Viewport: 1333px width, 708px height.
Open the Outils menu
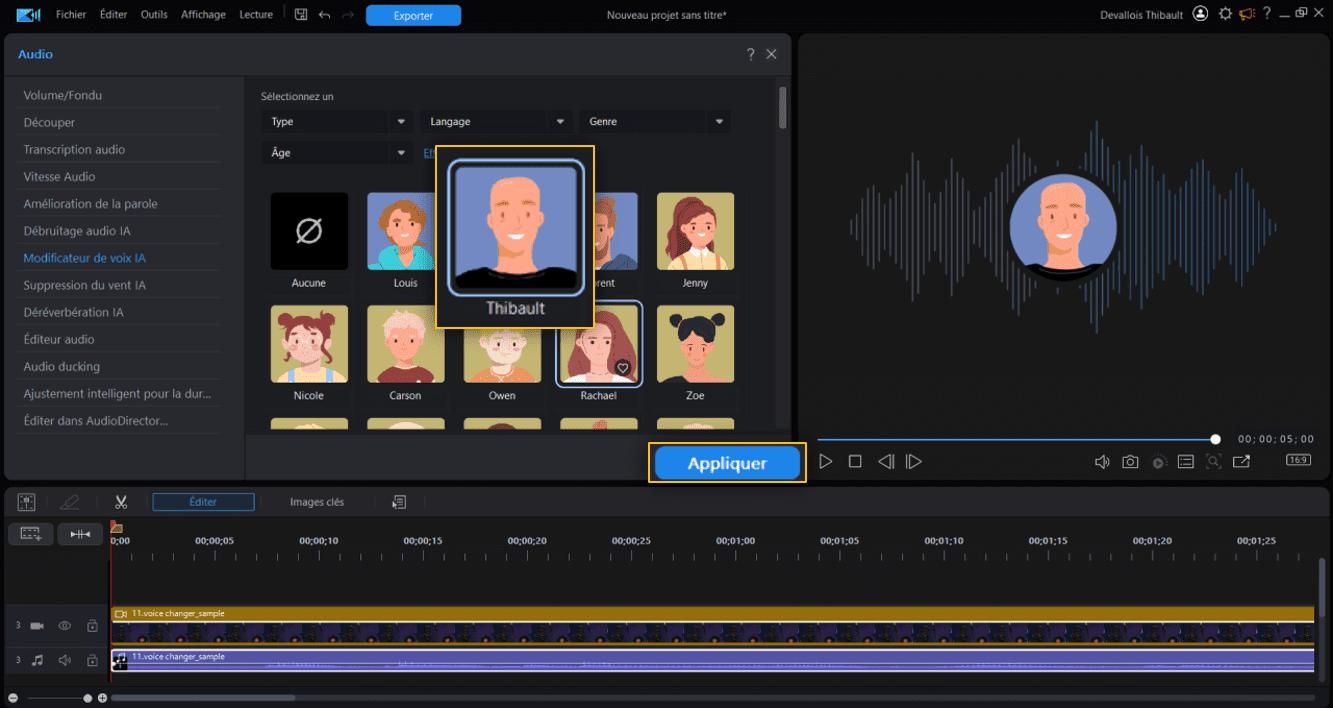[x=154, y=15]
